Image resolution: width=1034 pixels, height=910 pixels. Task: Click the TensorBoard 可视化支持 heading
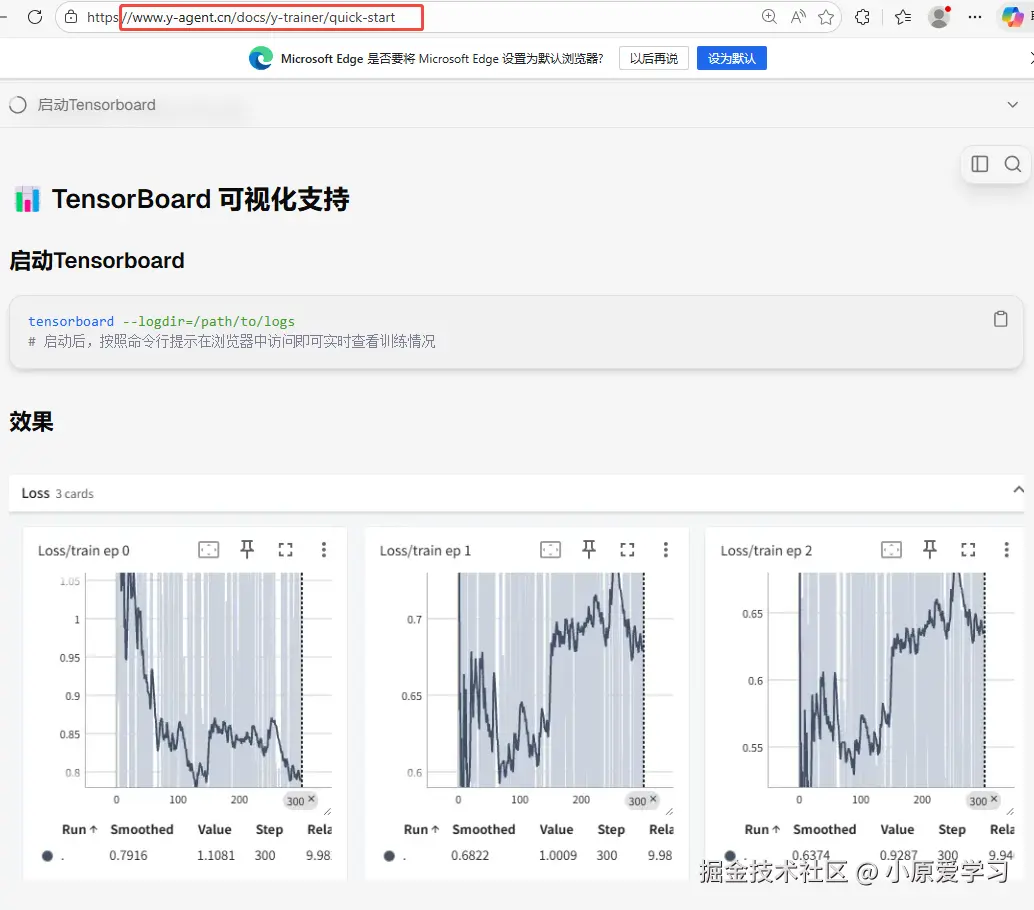[x=200, y=199]
